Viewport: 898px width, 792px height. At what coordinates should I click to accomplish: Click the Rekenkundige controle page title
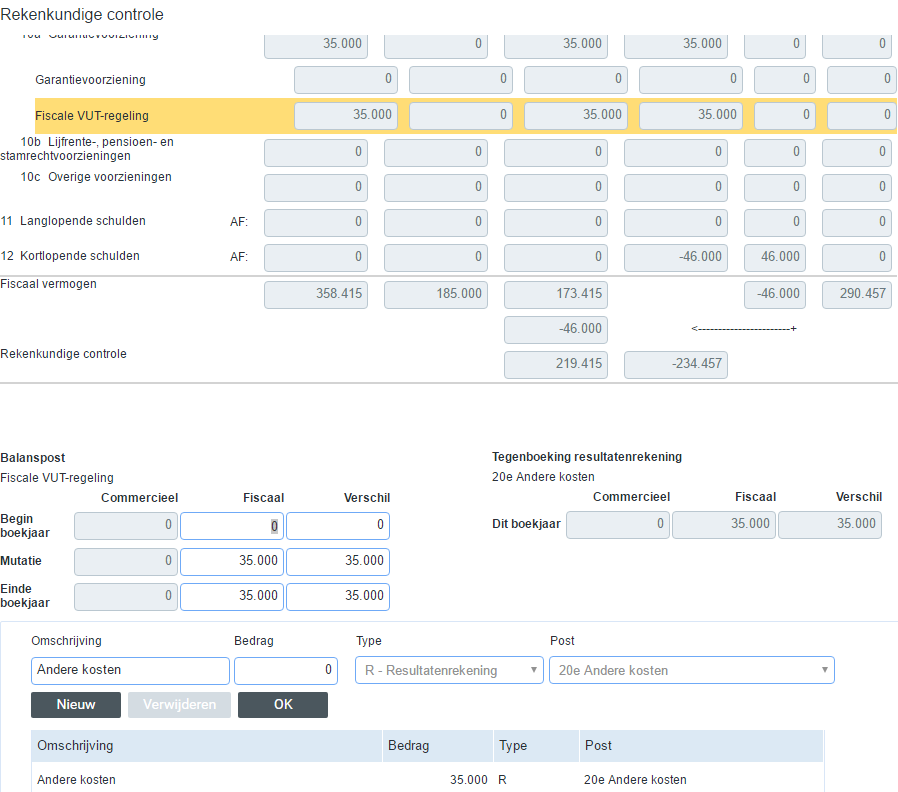82,14
